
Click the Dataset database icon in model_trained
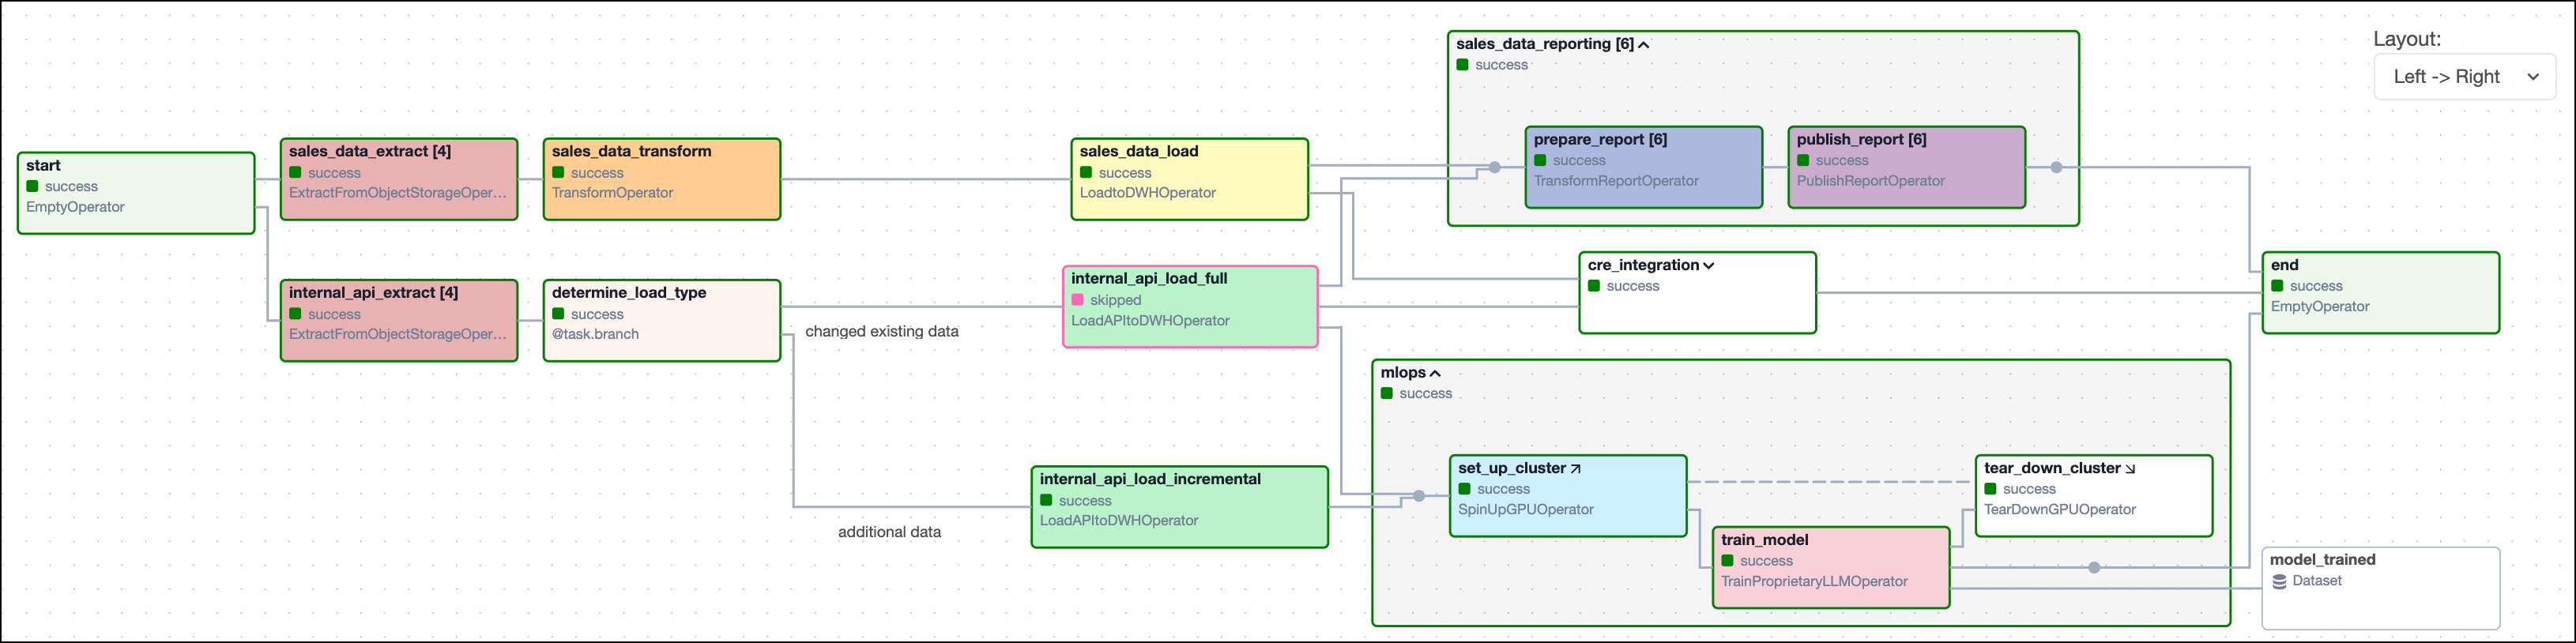(2279, 581)
